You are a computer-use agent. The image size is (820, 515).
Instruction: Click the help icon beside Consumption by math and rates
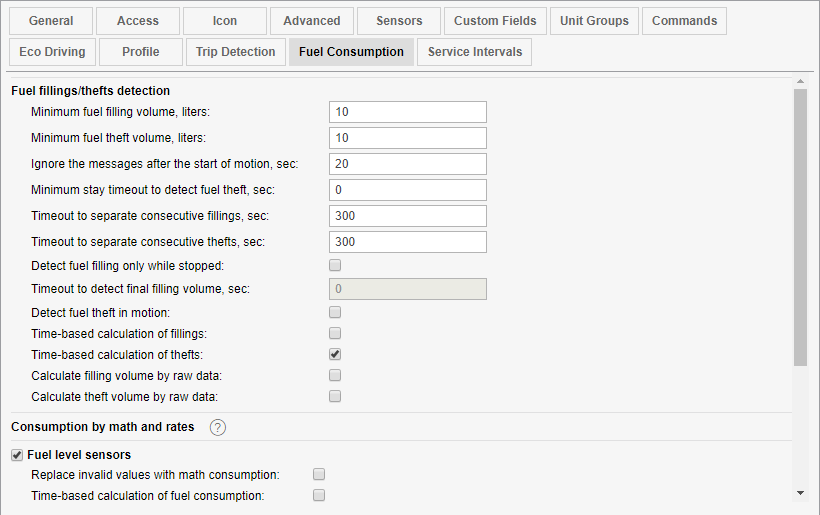(218, 428)
